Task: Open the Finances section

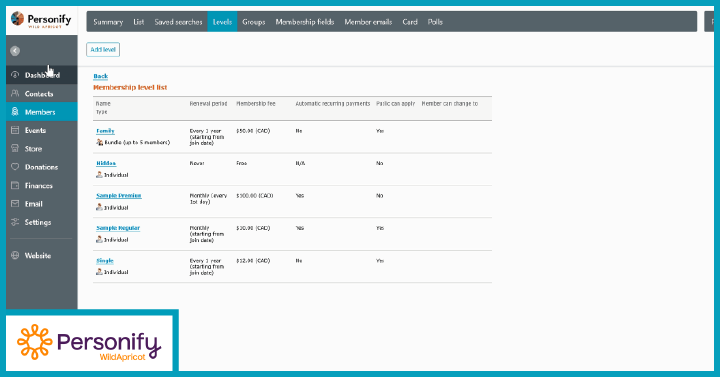Action: (x=39, y=186)
